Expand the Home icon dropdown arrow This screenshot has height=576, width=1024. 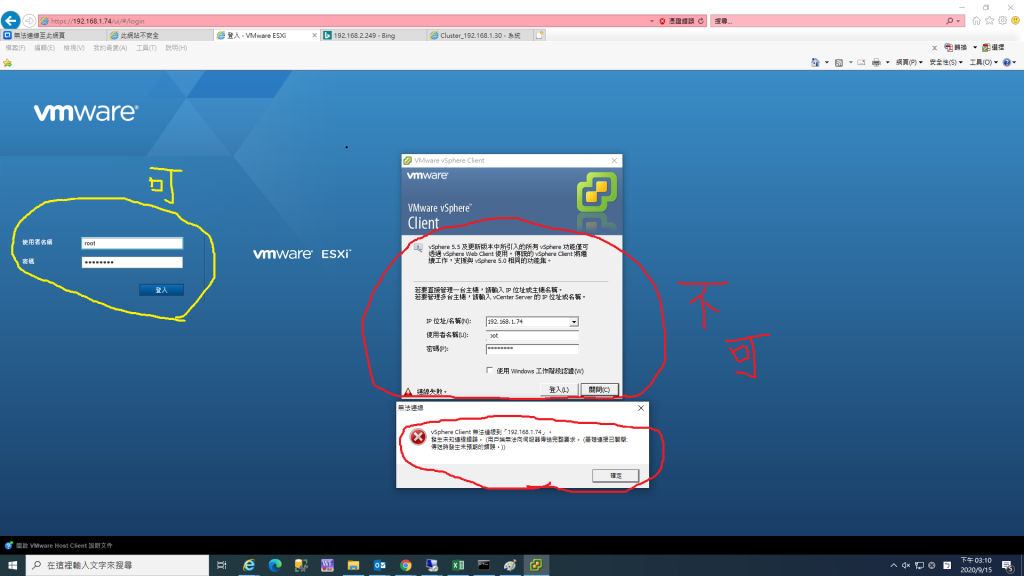point(826,63)
